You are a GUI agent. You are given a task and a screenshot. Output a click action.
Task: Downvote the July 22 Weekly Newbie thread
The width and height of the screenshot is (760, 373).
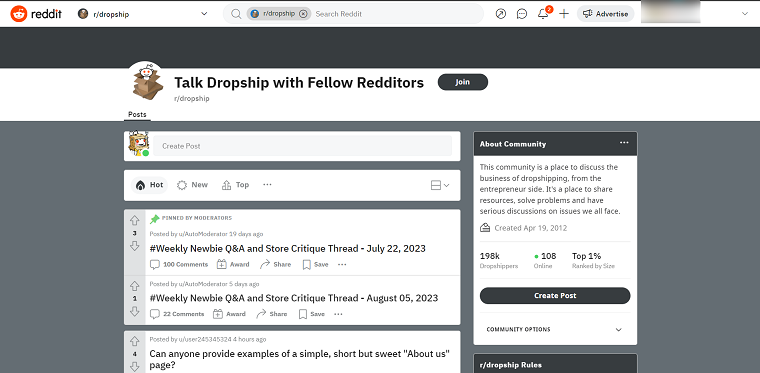[x=135, y=246]
